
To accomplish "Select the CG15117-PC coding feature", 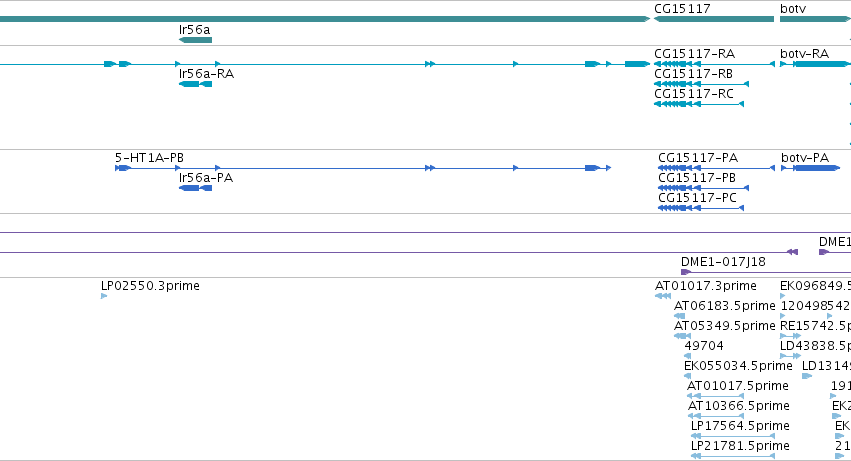I will pos(701,208).
